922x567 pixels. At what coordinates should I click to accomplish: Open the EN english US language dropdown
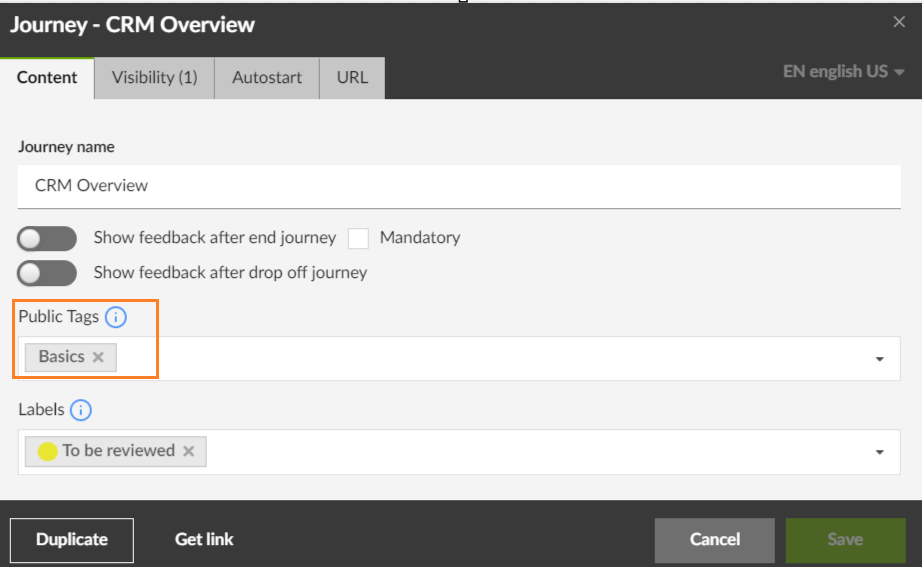[x=844, y=72]
